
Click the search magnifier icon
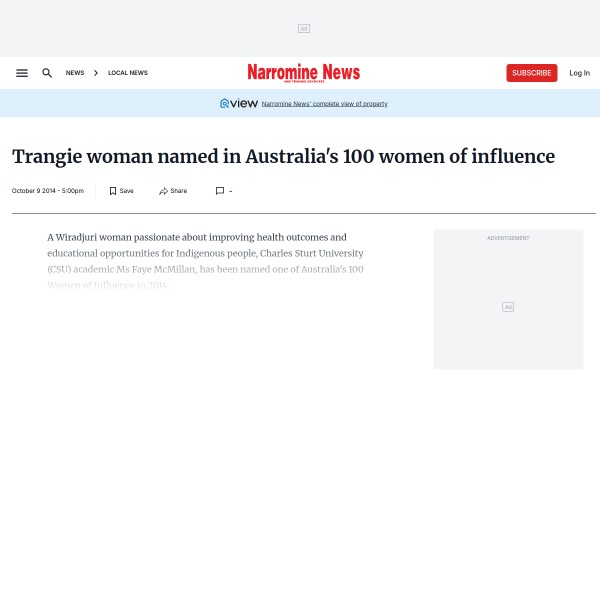tap(47, 73)
